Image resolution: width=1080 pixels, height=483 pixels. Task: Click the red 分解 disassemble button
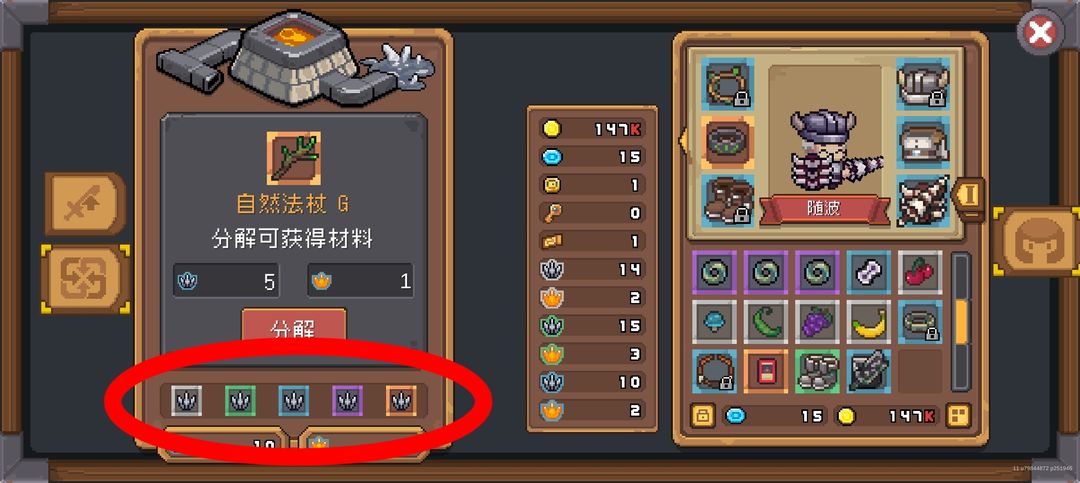pyautogui.click(x=293, y=327)
